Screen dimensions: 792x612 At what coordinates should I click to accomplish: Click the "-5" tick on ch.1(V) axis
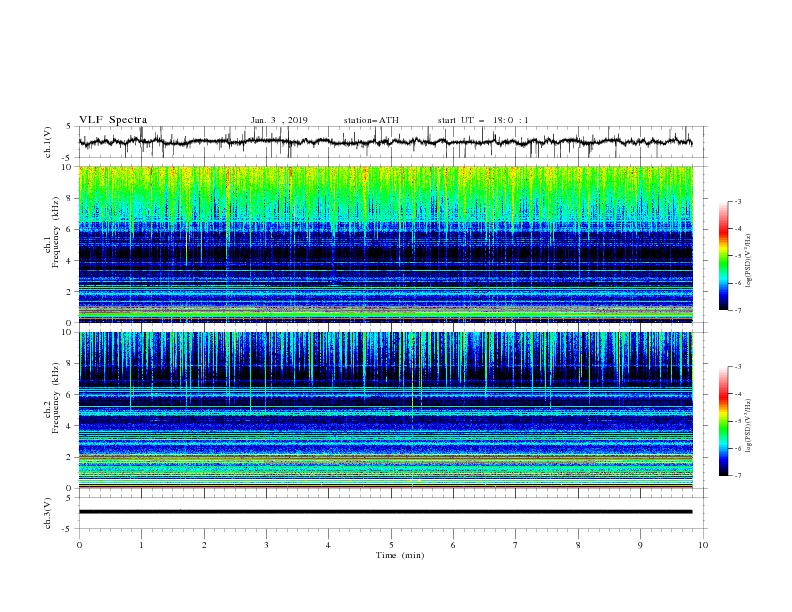click(x=68, y=158)
